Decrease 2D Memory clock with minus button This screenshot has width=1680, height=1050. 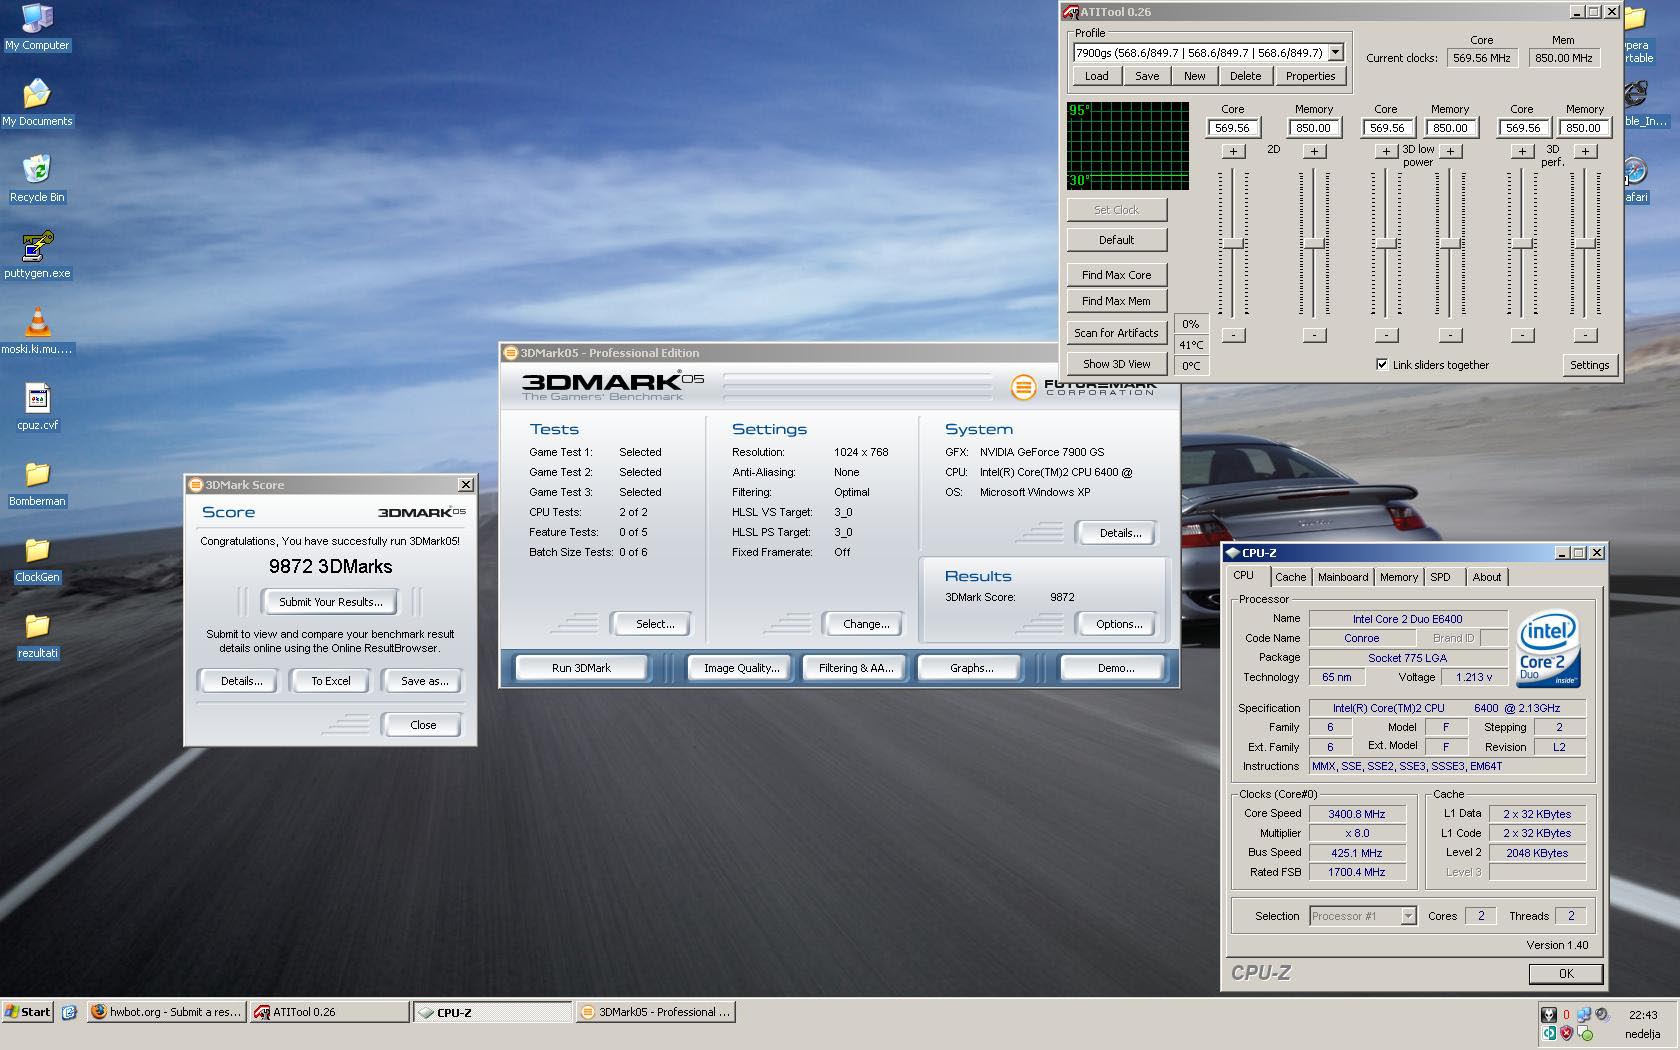pos(1314,335)
